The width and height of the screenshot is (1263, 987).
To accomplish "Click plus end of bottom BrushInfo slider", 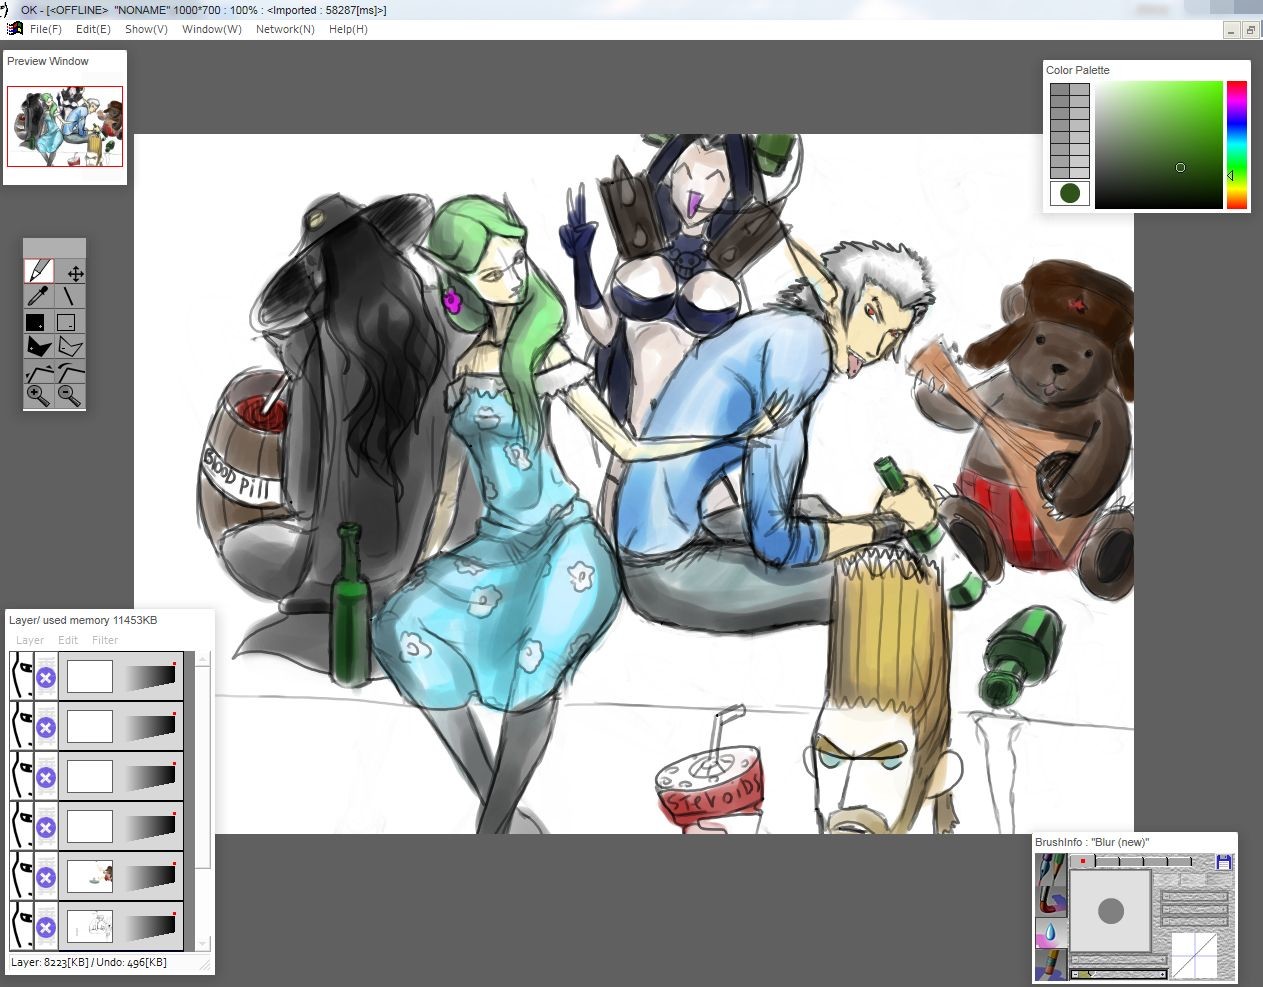I will tap(1162, 974).
